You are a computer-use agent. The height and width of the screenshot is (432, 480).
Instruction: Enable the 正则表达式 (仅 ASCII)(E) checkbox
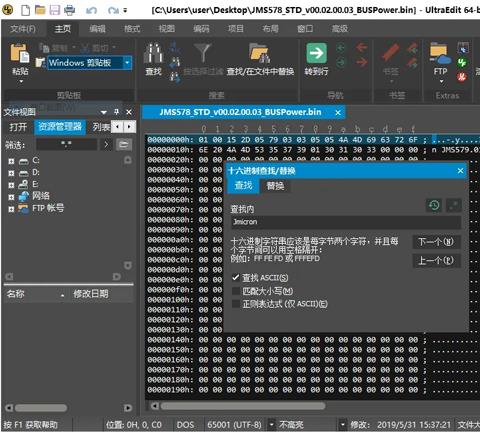coord(236,304)
